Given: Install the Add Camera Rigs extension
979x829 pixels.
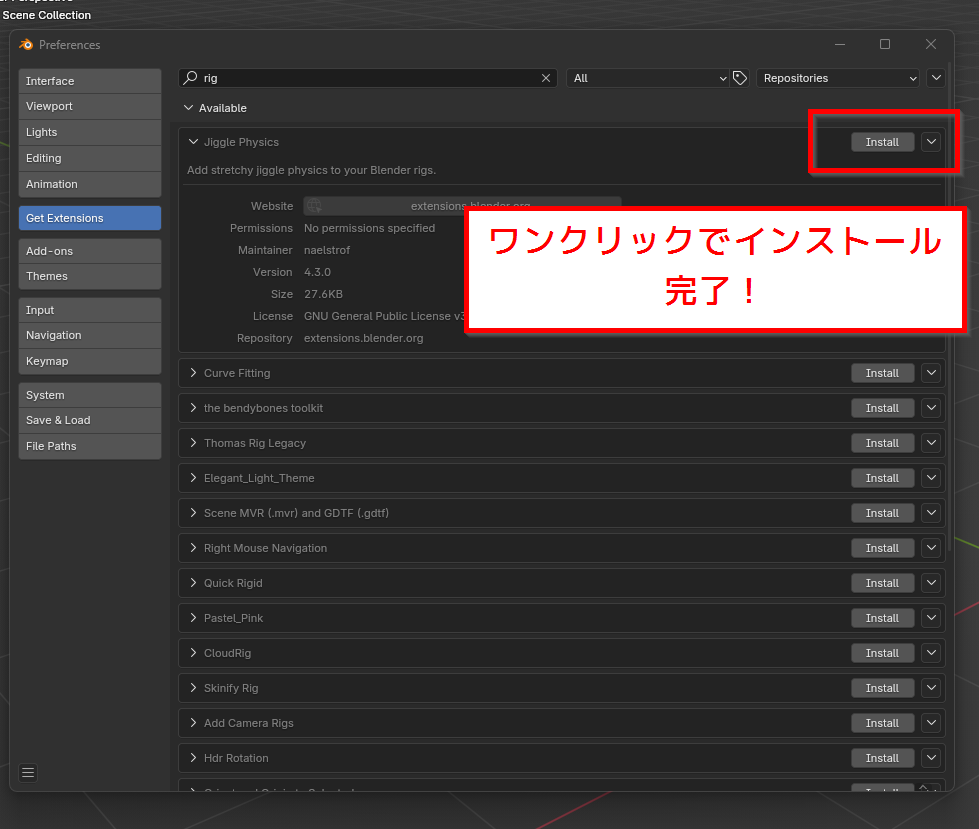Looking at the screenshot, I should click(x=882, y=723).
